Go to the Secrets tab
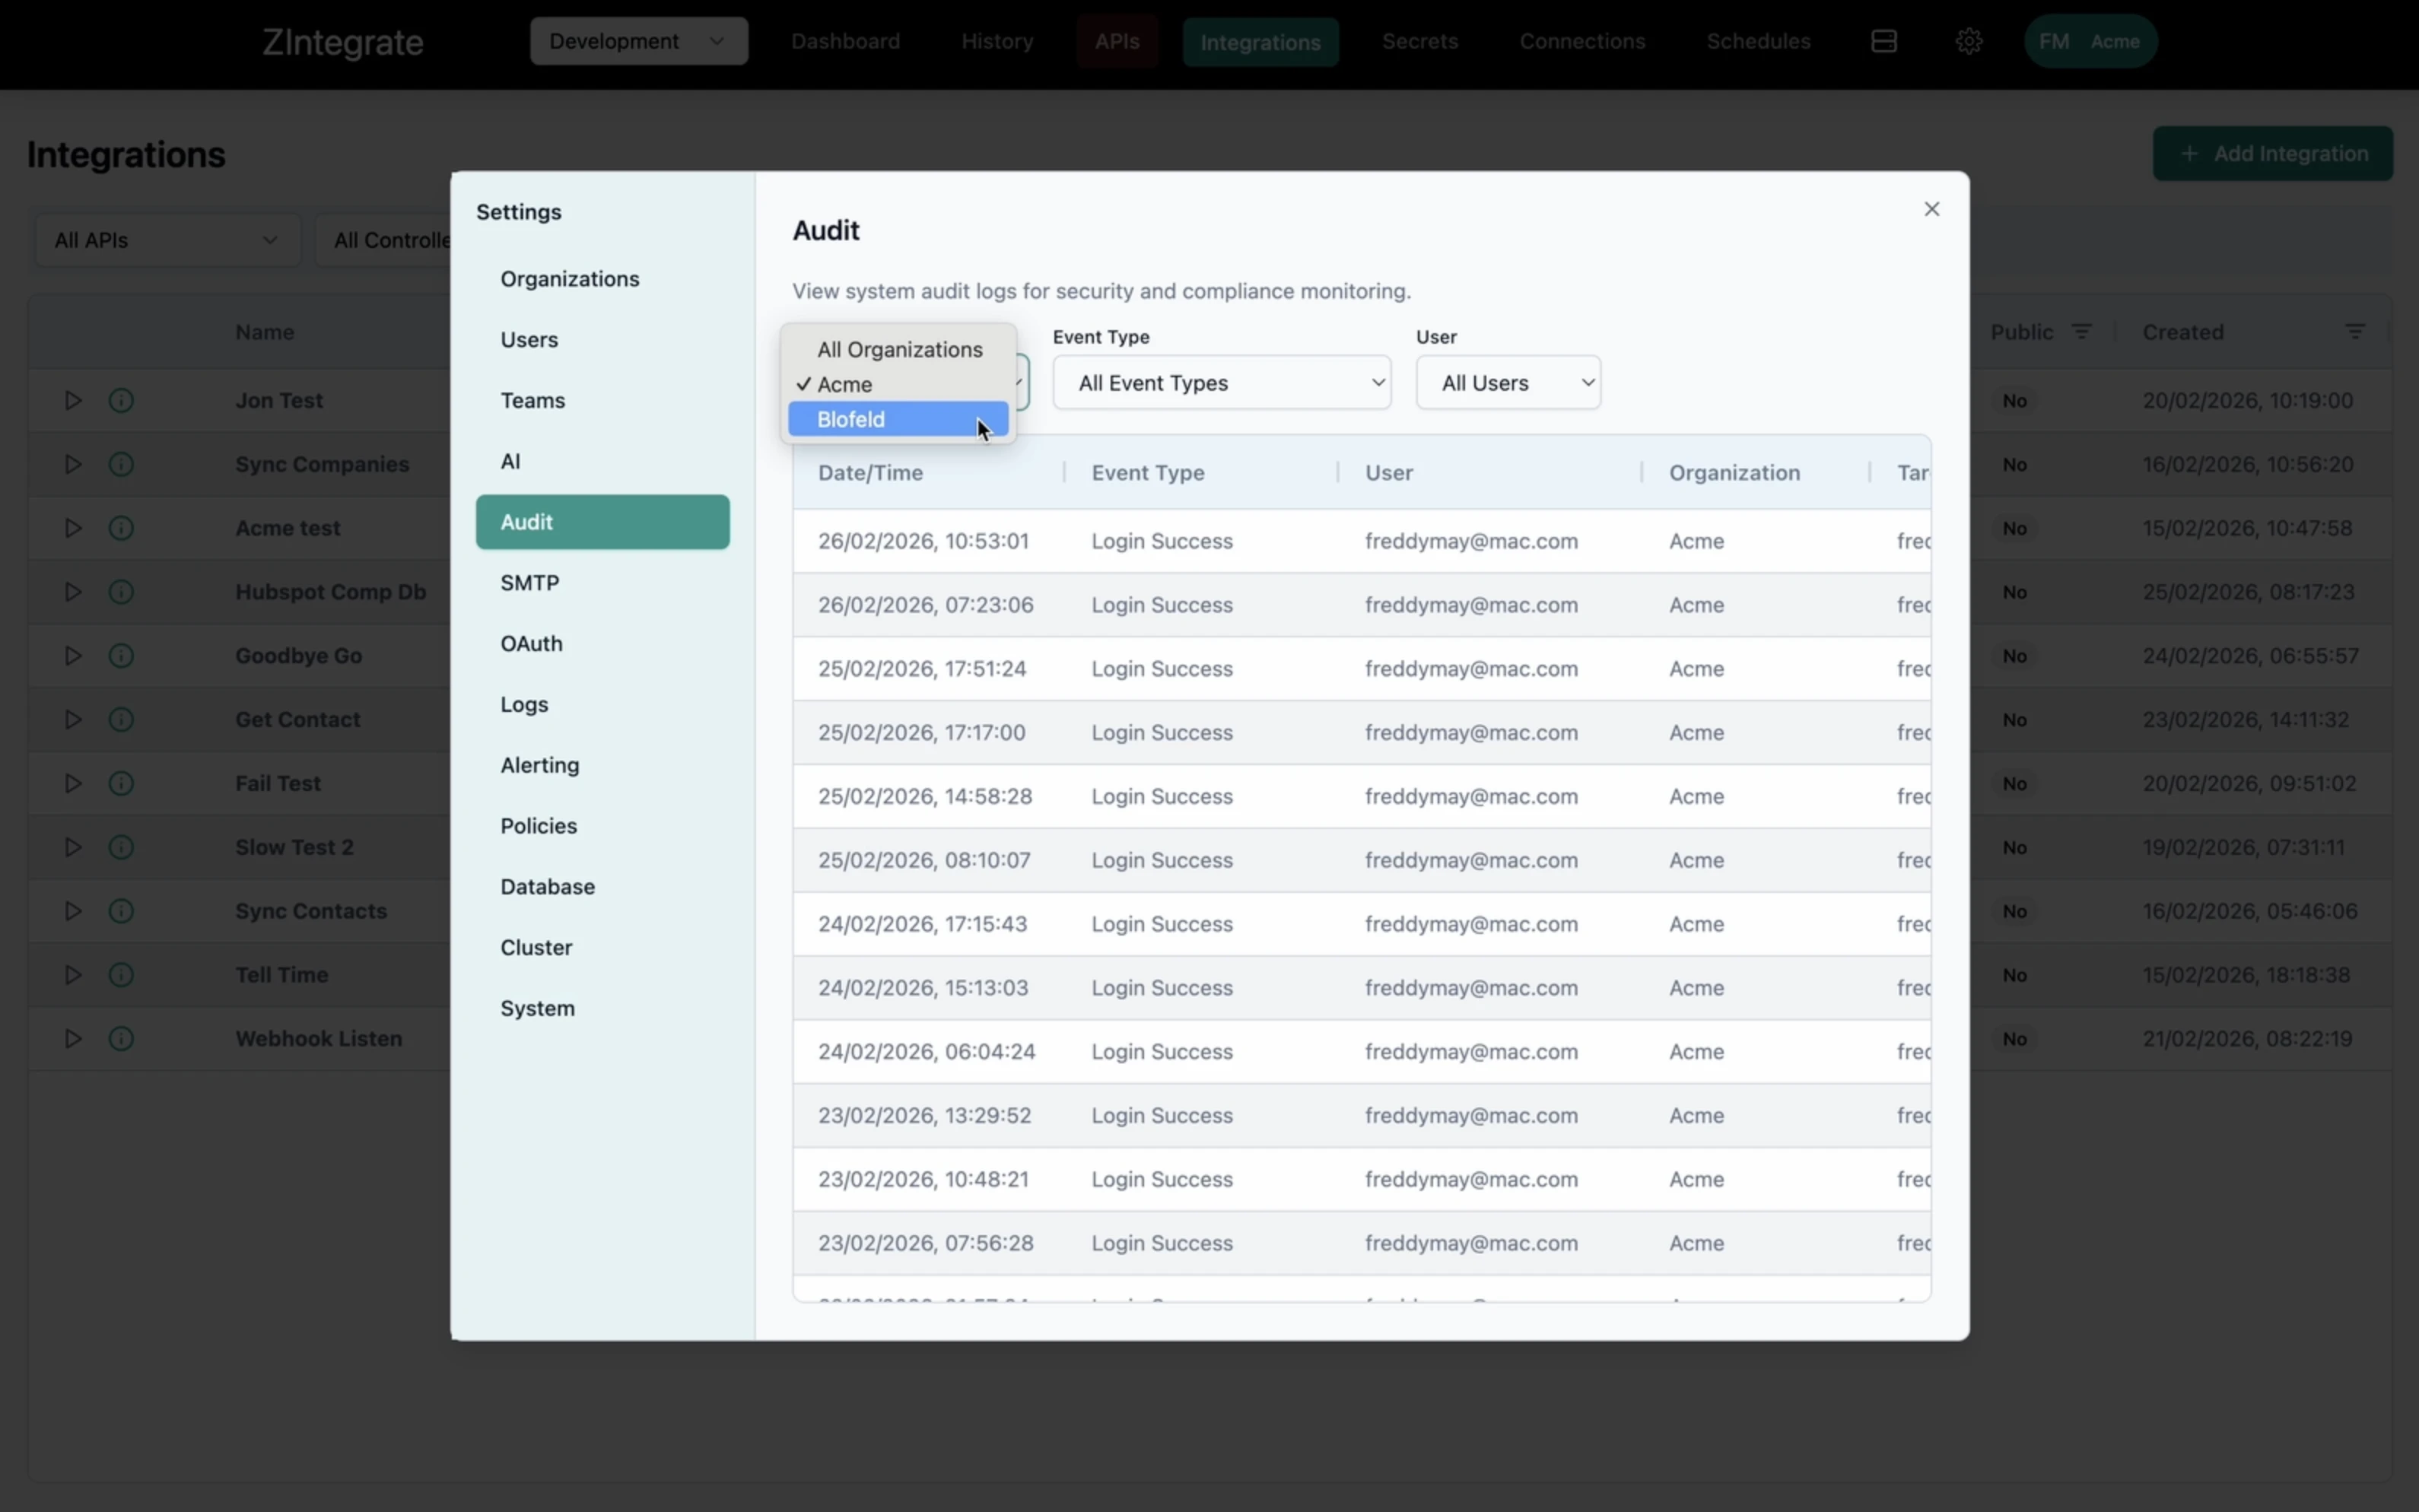This screenshot has width=2419, height=1512. [x=1419, y=41]
